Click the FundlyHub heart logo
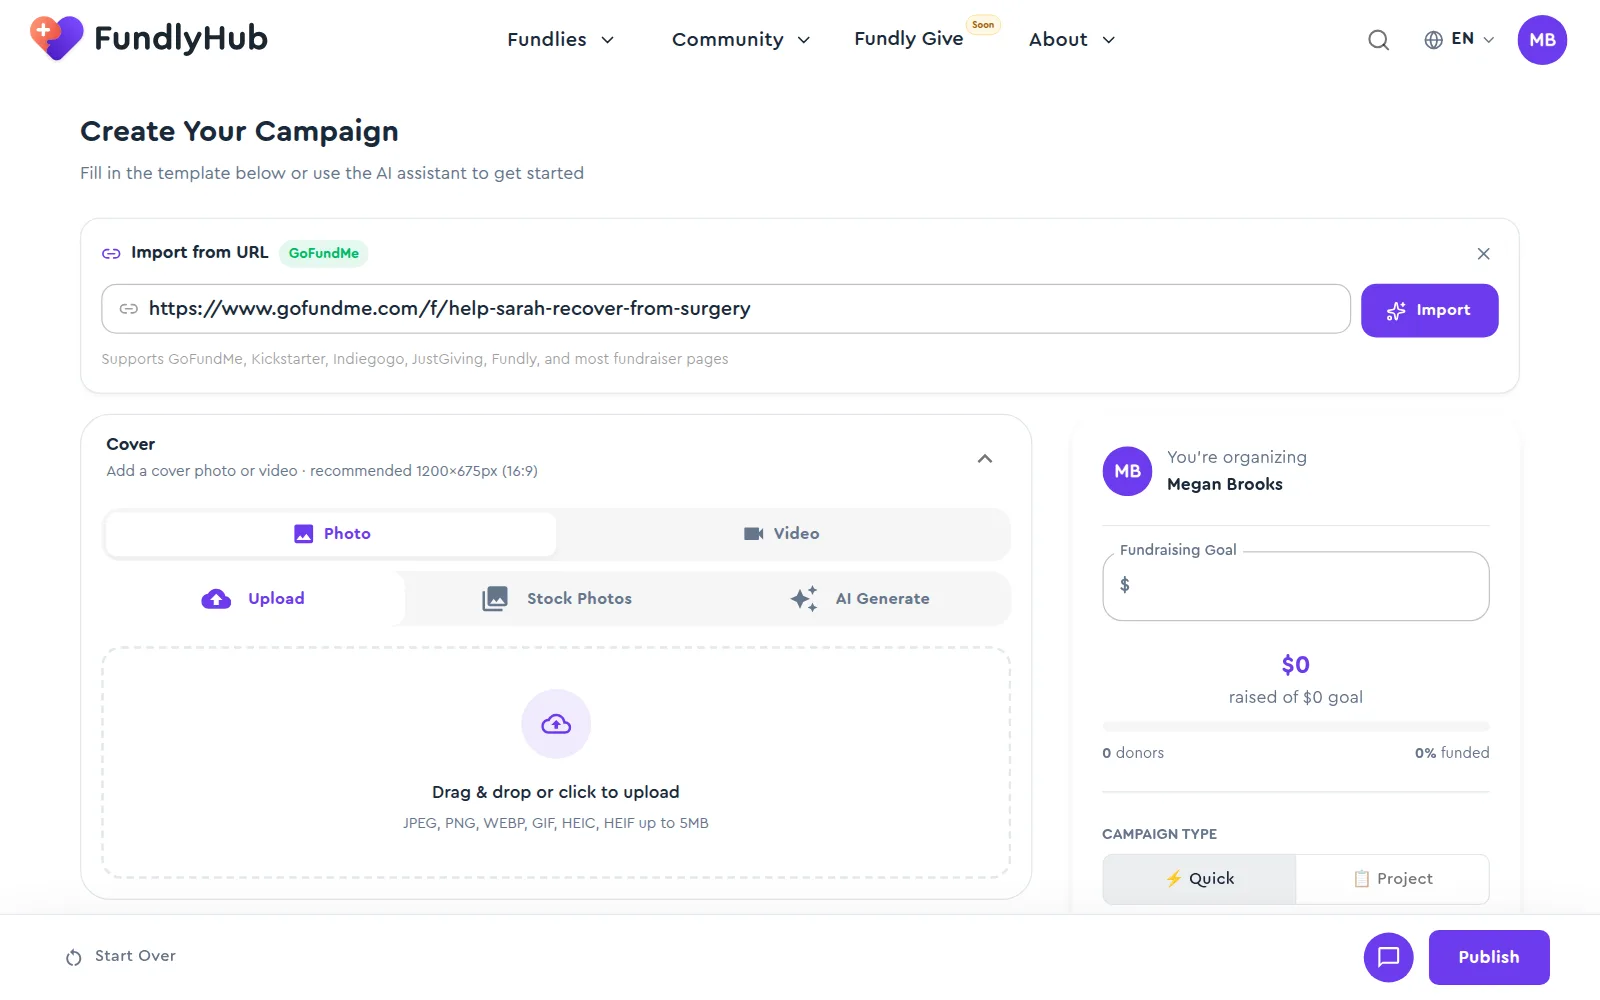 point(56,38)
